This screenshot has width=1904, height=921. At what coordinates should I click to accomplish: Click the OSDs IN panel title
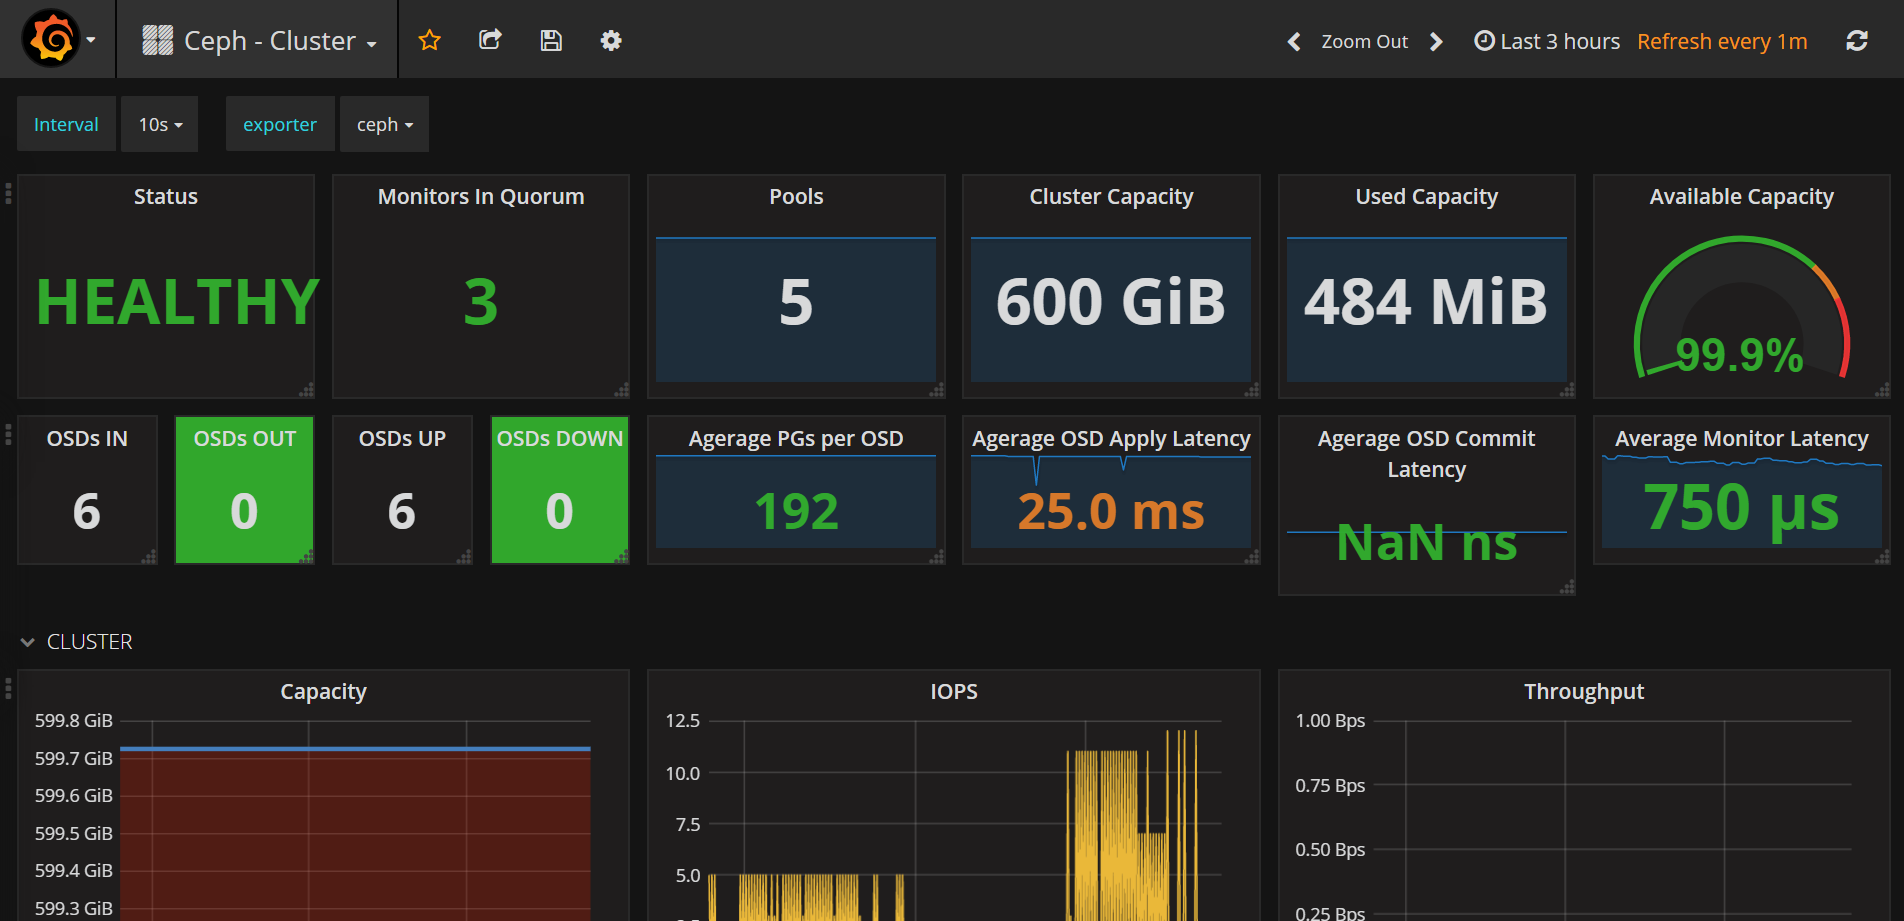coord(87,438)
